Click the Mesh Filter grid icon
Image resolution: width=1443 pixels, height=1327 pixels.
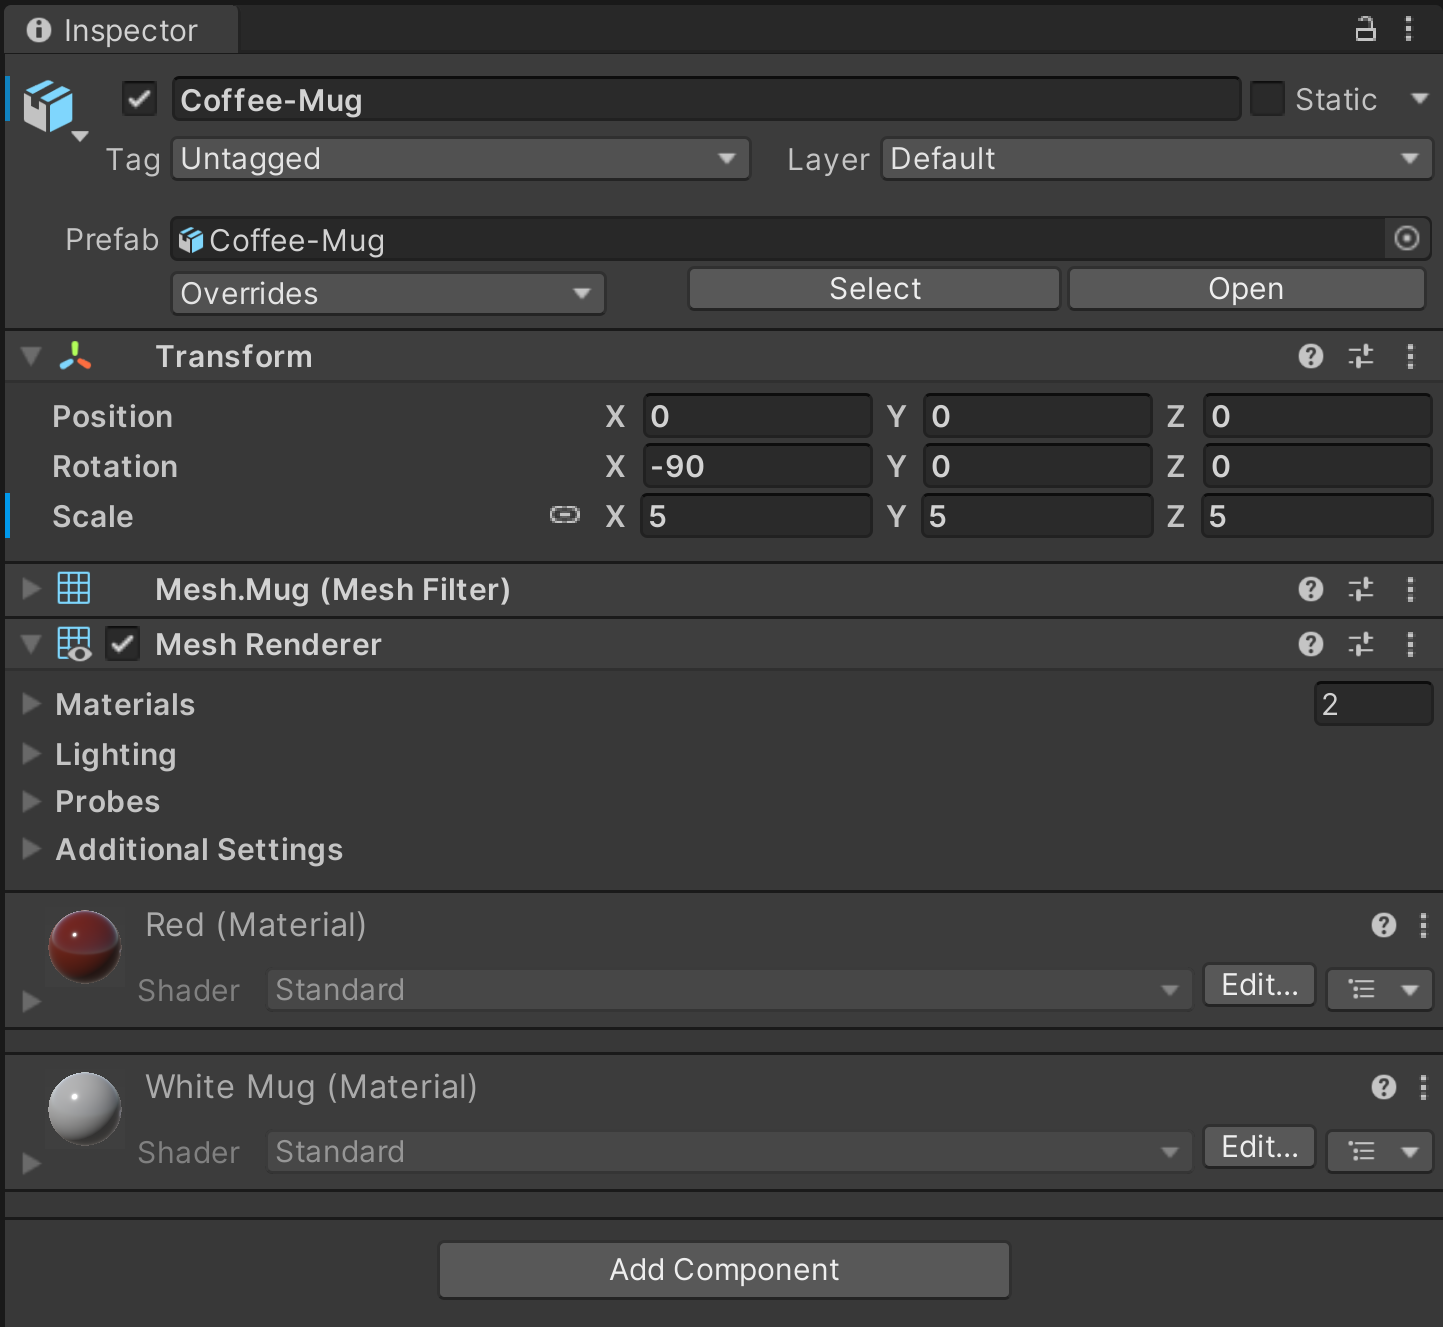74,589
